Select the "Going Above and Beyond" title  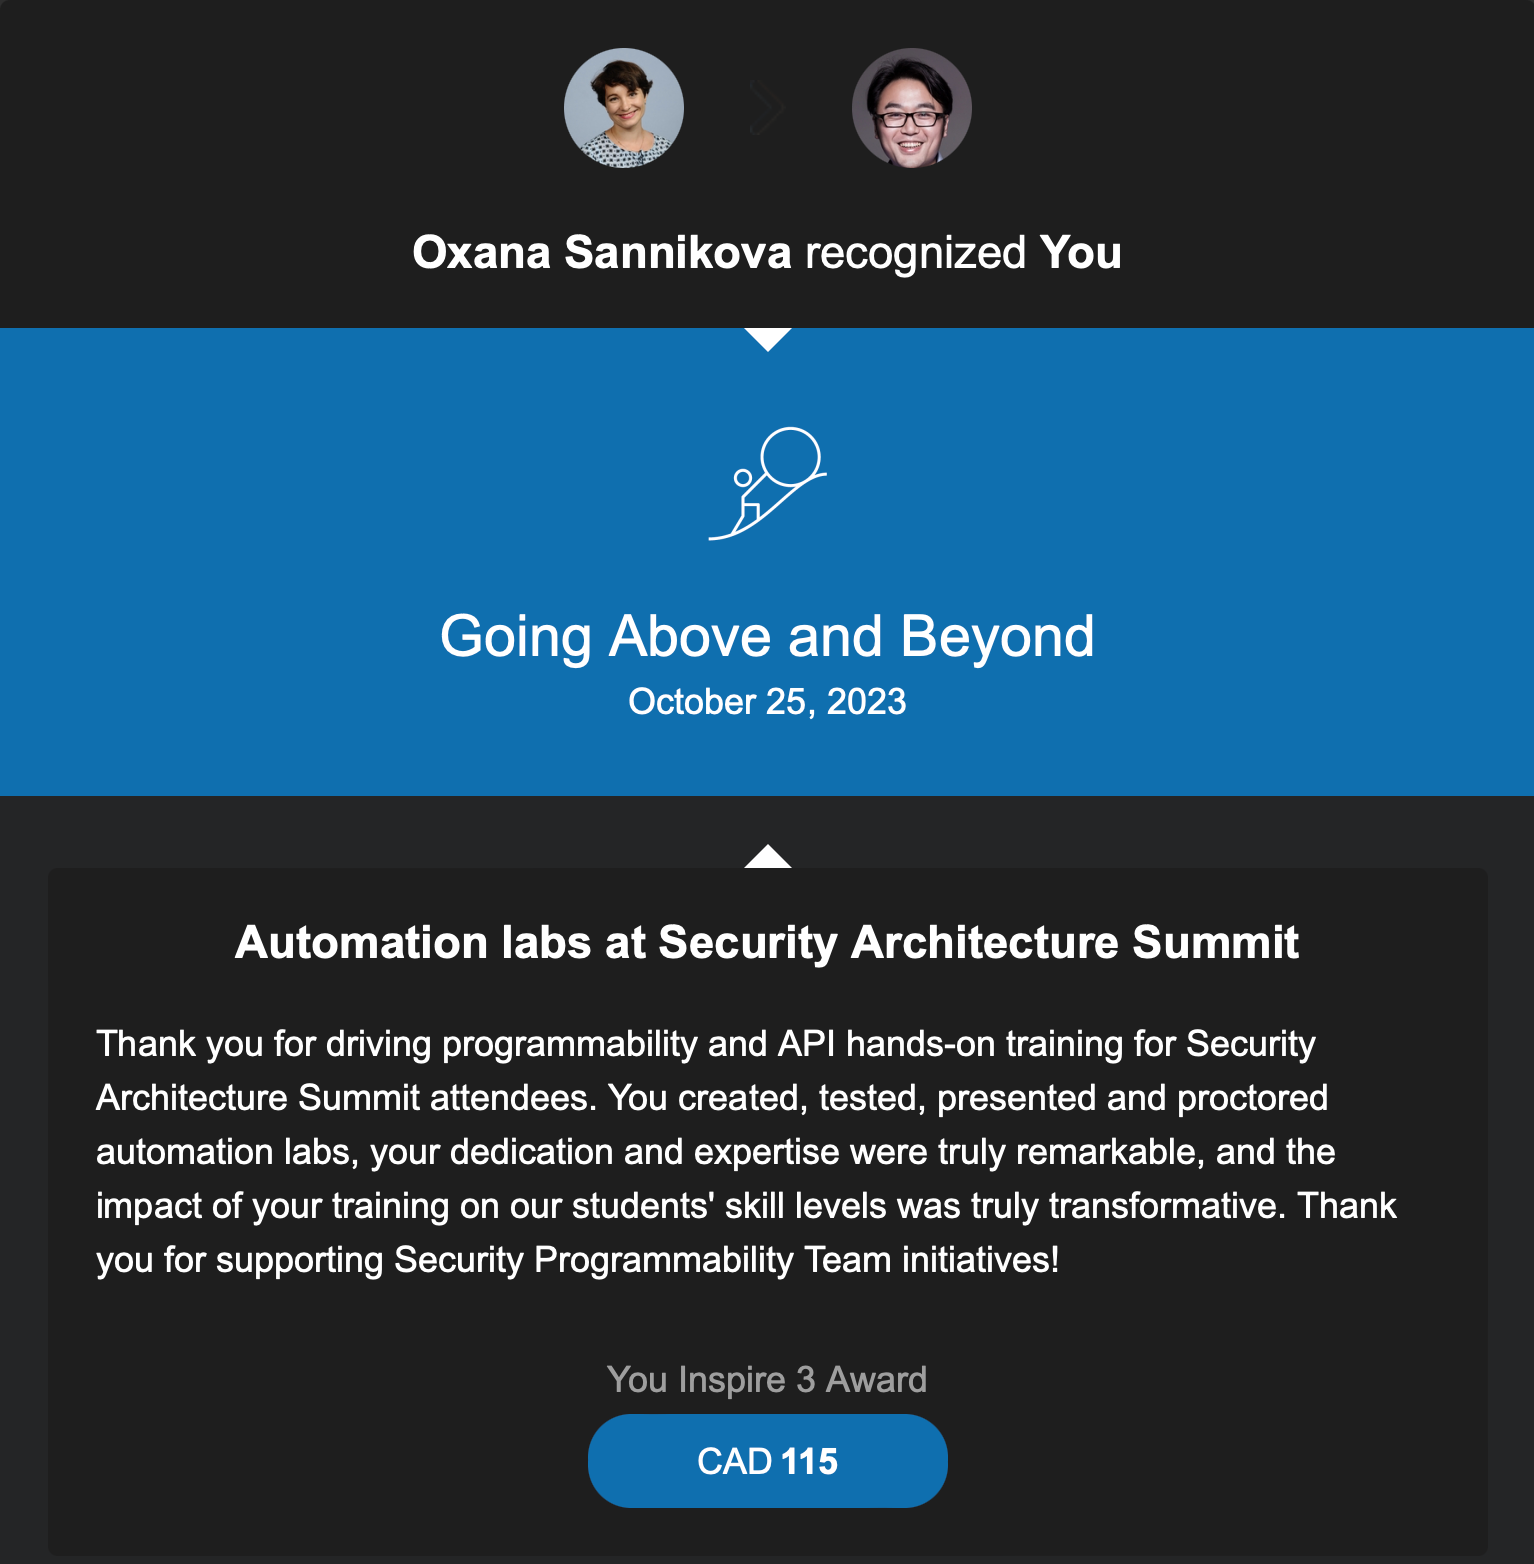click(767, 636)
